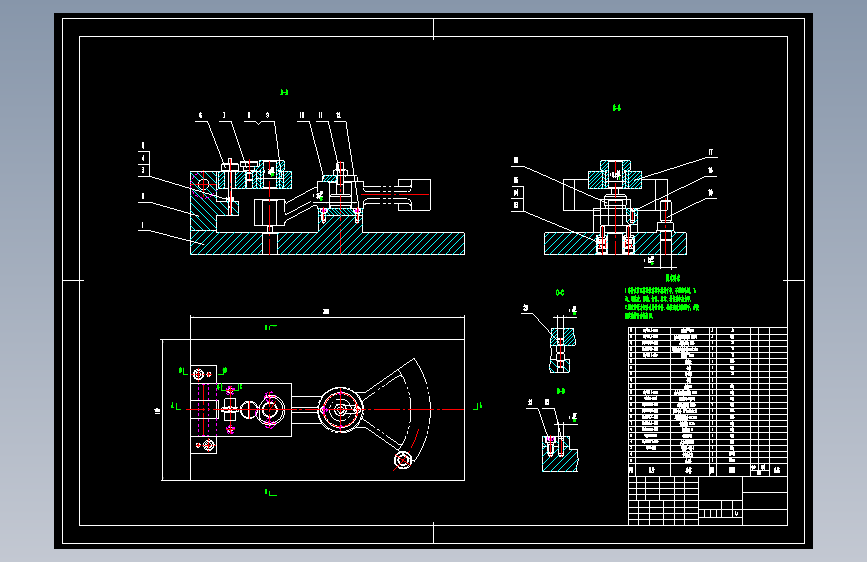Select the large circular boss in the plan view

point(341,410)
